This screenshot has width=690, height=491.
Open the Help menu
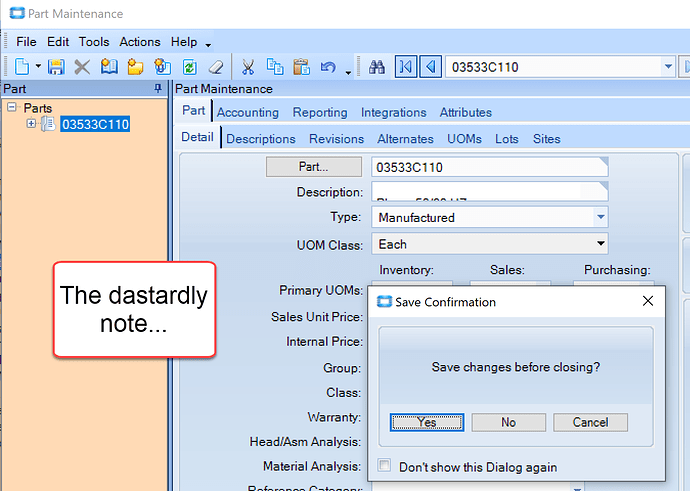tap(184, 42)
